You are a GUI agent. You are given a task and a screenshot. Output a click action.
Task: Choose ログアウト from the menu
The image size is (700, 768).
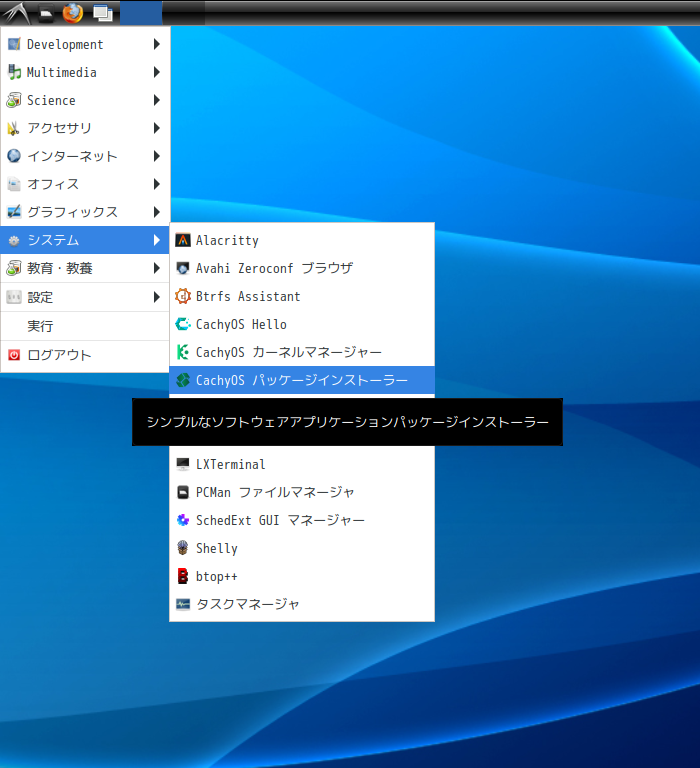click(85, 355)
